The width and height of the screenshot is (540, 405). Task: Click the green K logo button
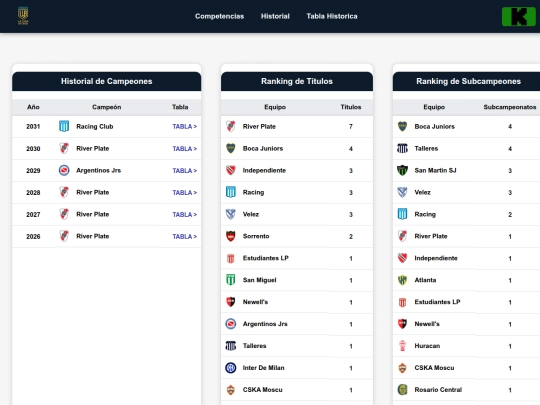(x=519, y=17)
